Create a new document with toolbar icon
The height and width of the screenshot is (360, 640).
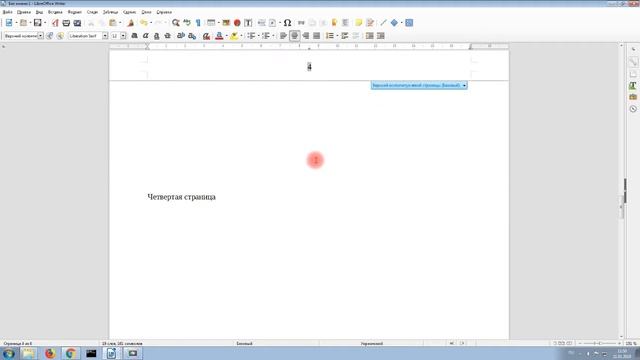(9, 23)
